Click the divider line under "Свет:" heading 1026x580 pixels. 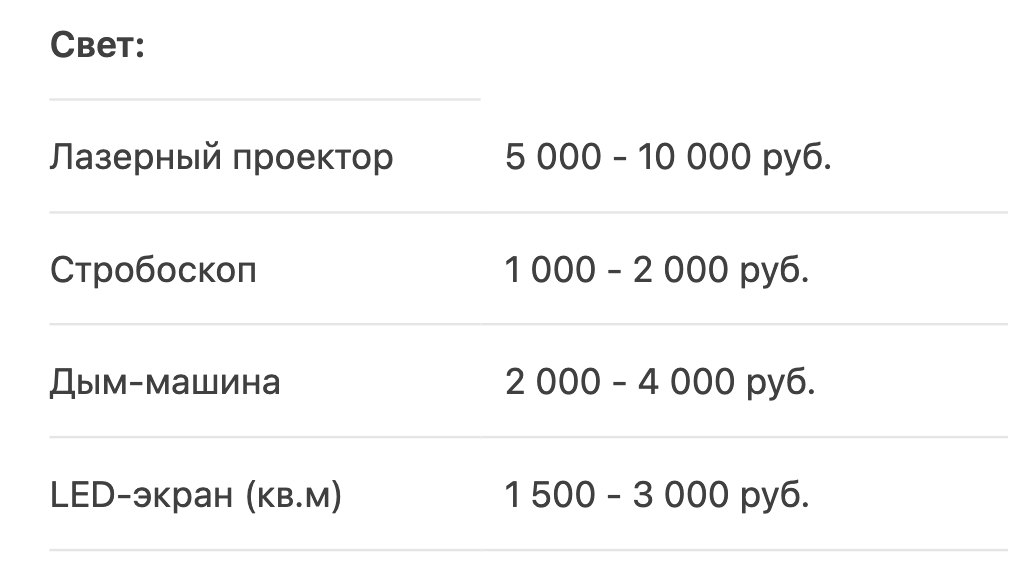[265, 100]
